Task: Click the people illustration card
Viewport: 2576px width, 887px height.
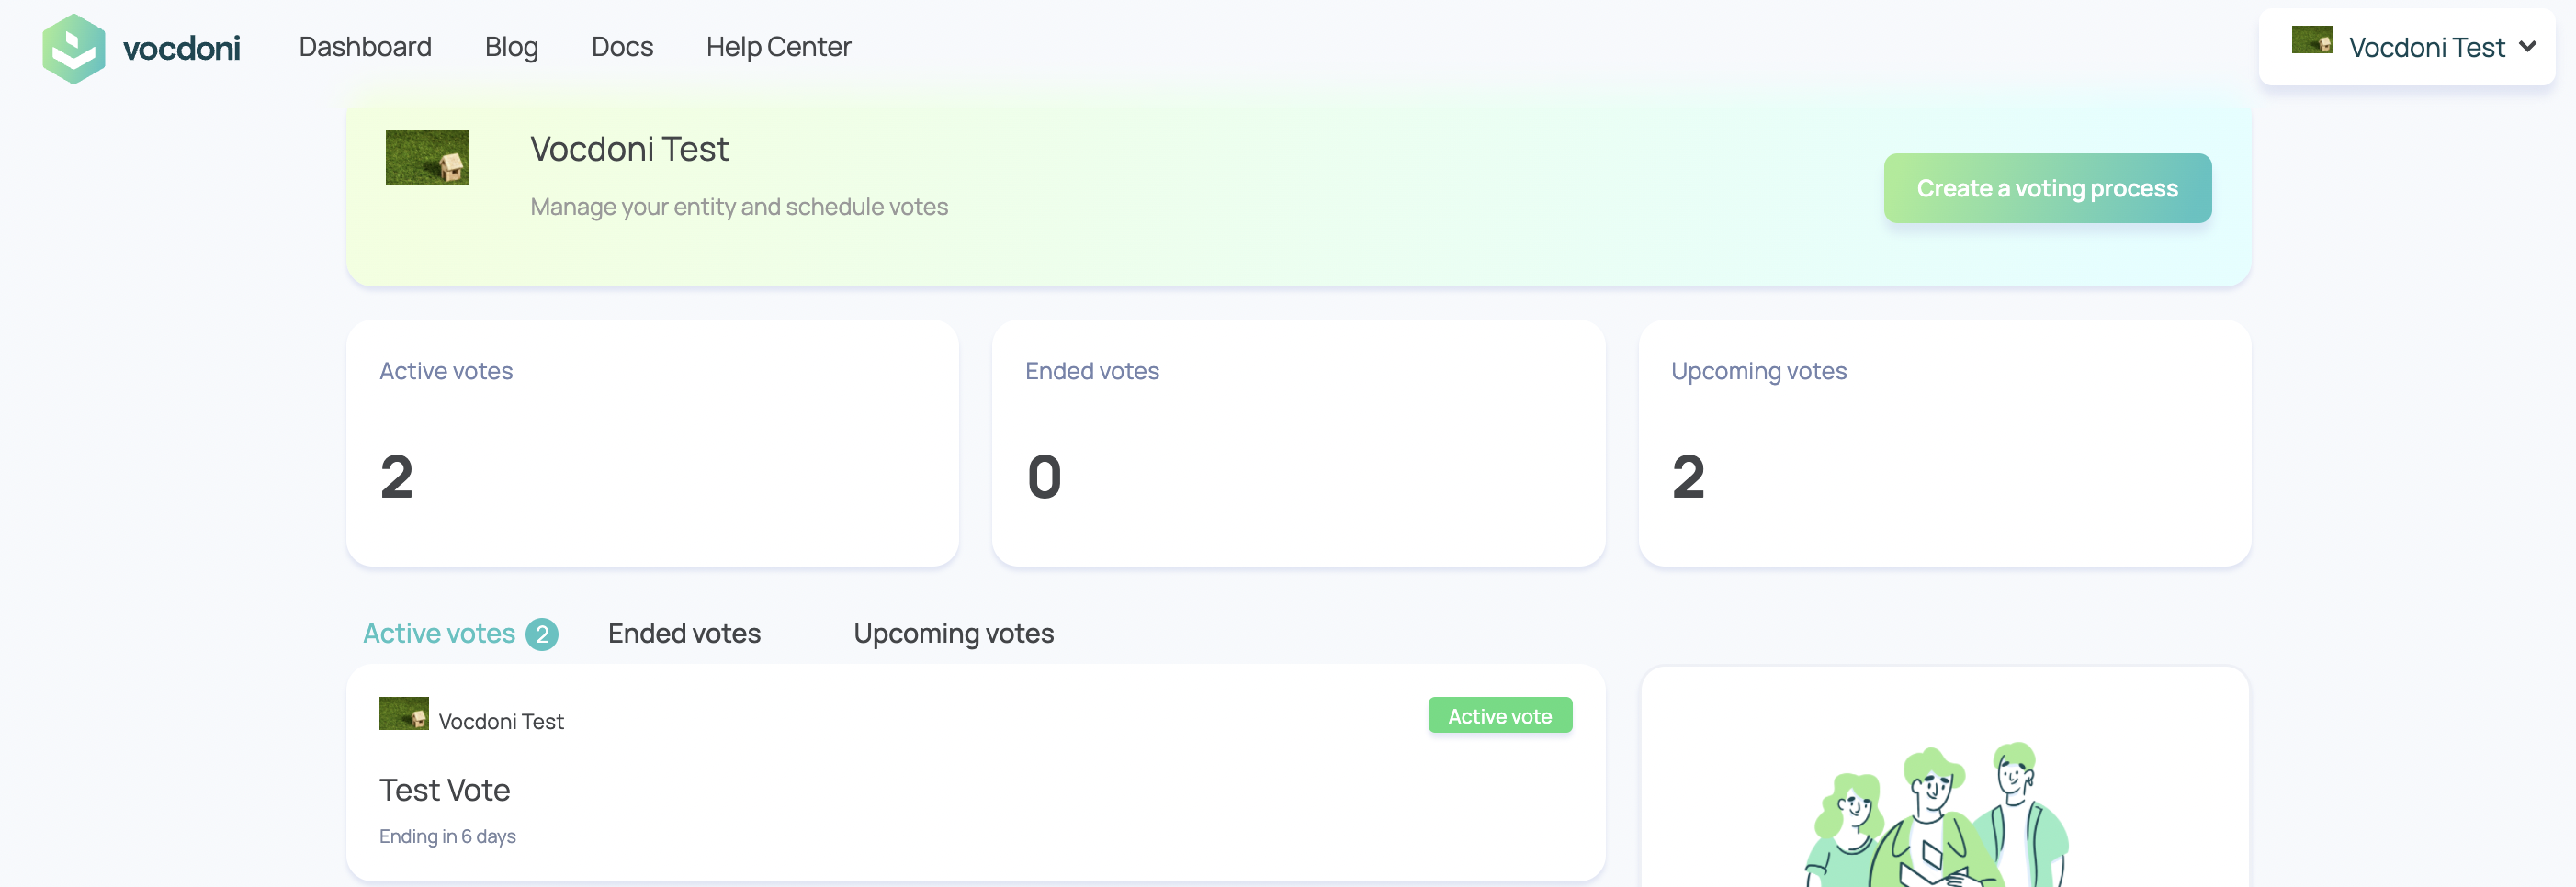Action: [1945, 777]
